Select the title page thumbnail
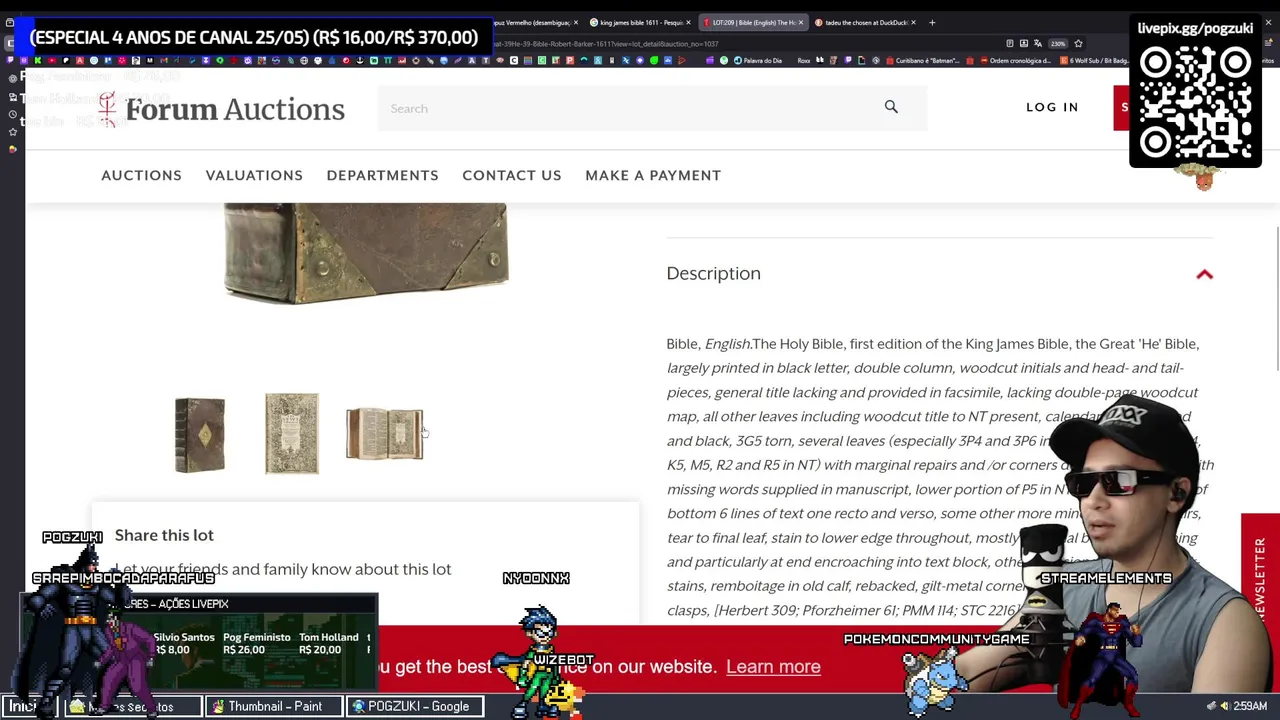Viewport: 1280px width, 720px height. 291,433
